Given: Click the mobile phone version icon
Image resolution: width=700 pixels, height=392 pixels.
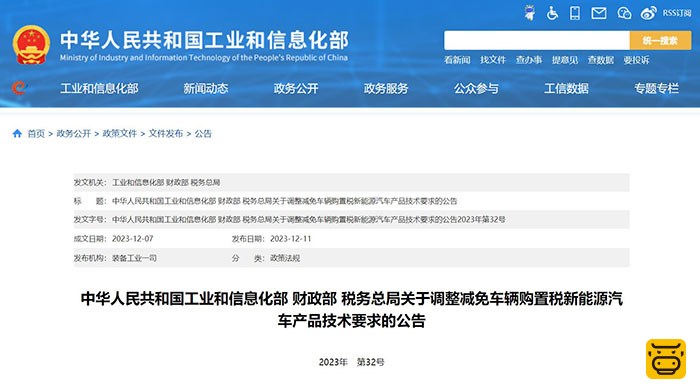Looking at the screenshot, I should coord(575,13).
